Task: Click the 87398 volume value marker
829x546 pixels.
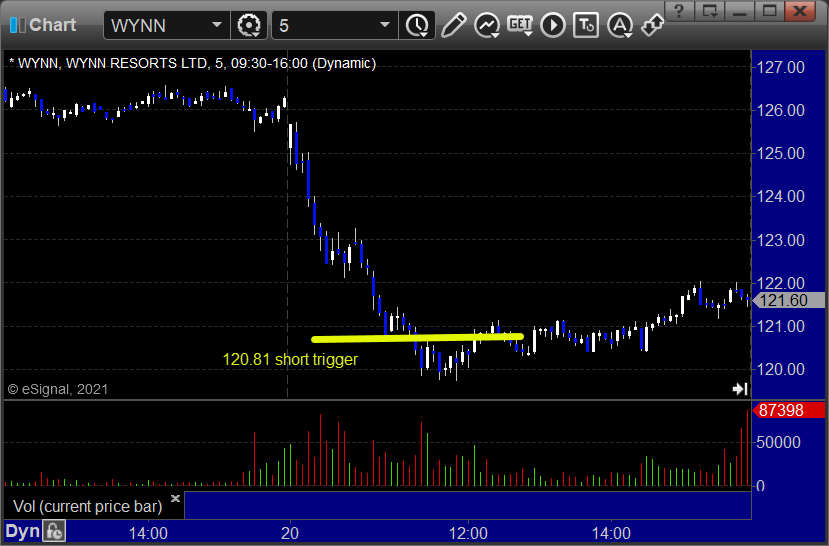Action: [x=788, y=410]
